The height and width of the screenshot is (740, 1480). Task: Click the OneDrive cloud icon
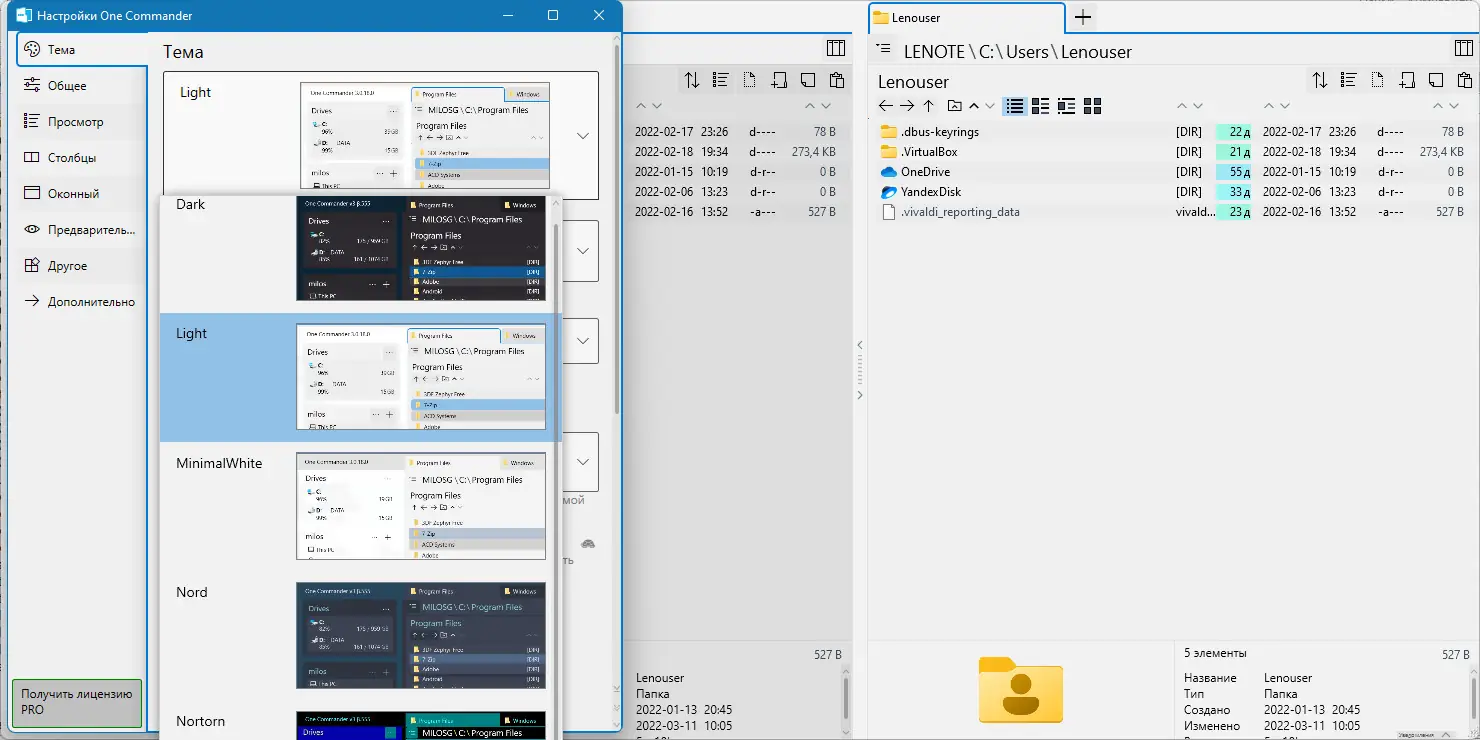pyautogui.click(x=889, y=172)
